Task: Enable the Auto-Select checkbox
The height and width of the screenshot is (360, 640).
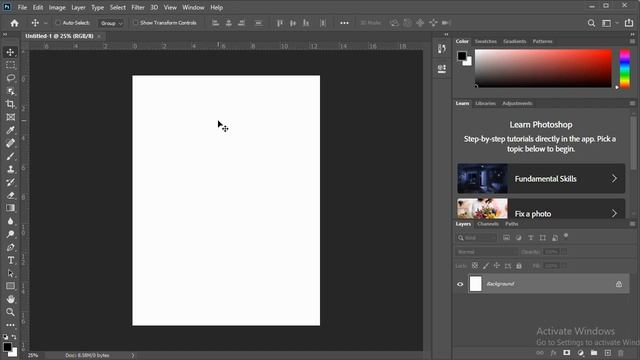Action: click(x=58, y=23)
